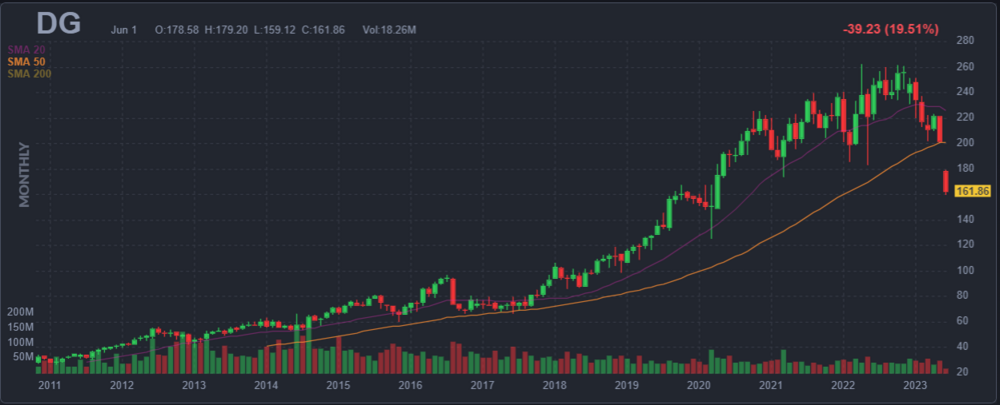Select the 2023 year marker on time axis

click(915, 385)
